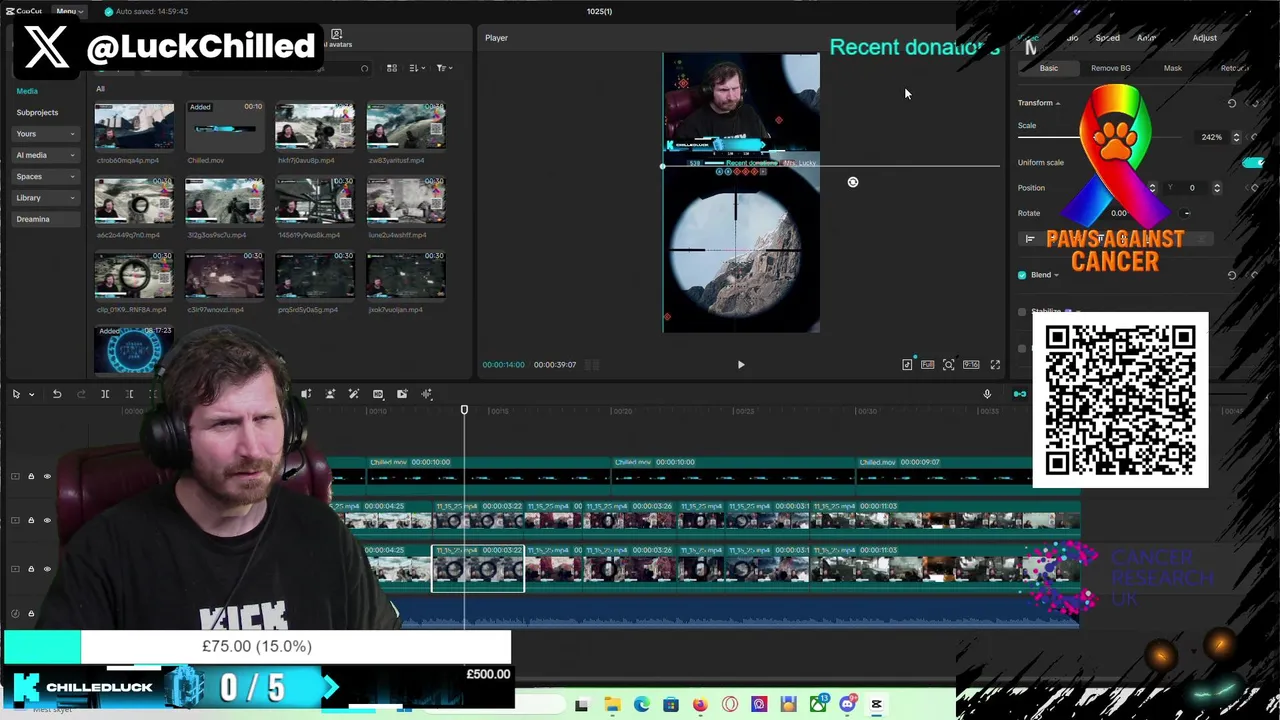The height and width of the screenshot is (720, 1280).
Task: Click the align-left icon in alignment row
Action: (1030, 239)
